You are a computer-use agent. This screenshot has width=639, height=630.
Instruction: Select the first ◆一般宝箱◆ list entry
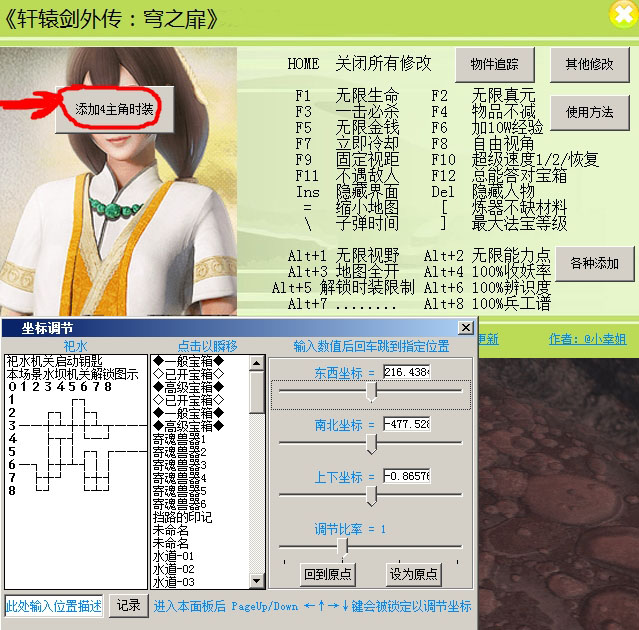(189, 361)
